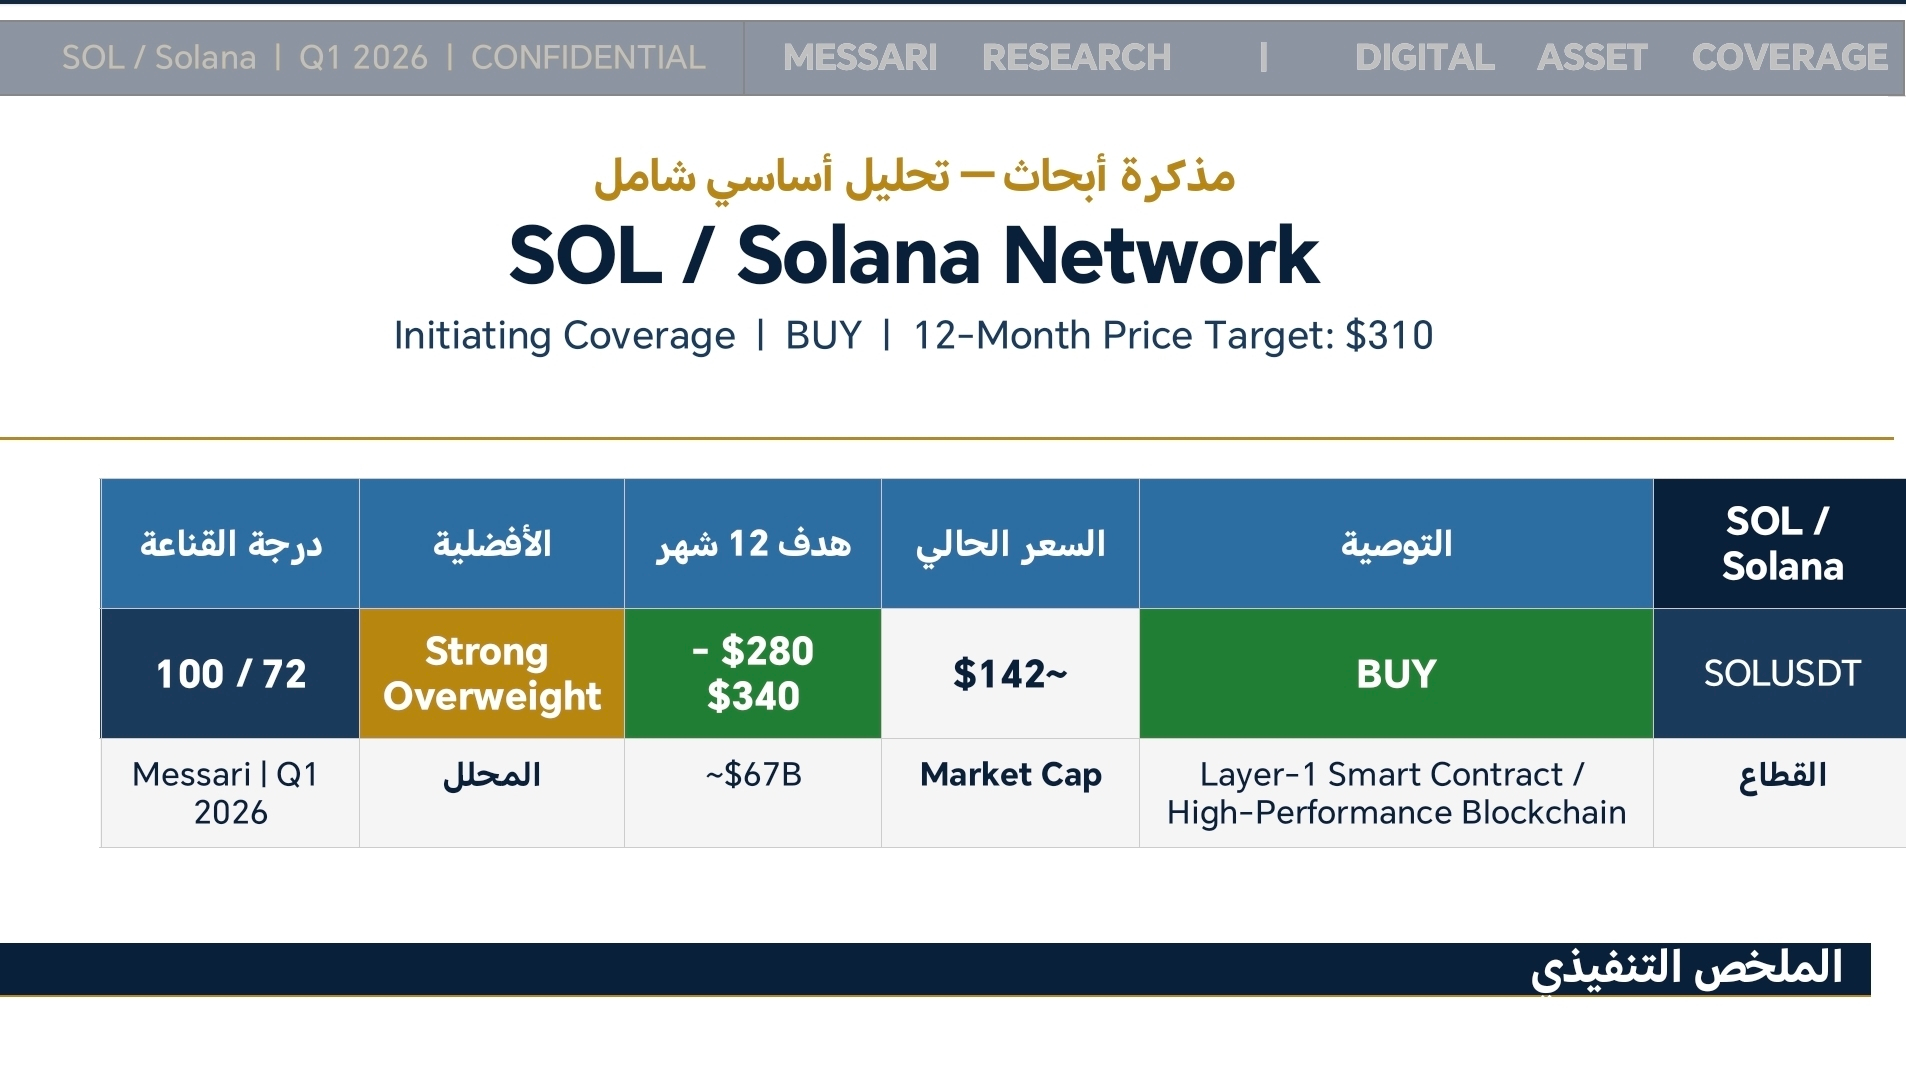The image size is (1906, 1072).
Task: Click the gold Arabic research note heading
Action: [x=914, y=177]
